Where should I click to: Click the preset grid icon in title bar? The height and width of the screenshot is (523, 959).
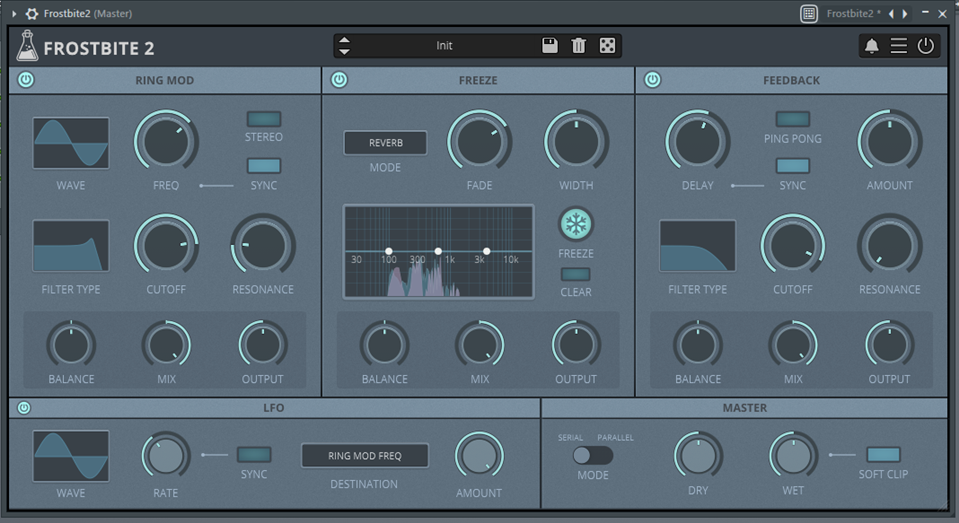[x=809, y=13]
